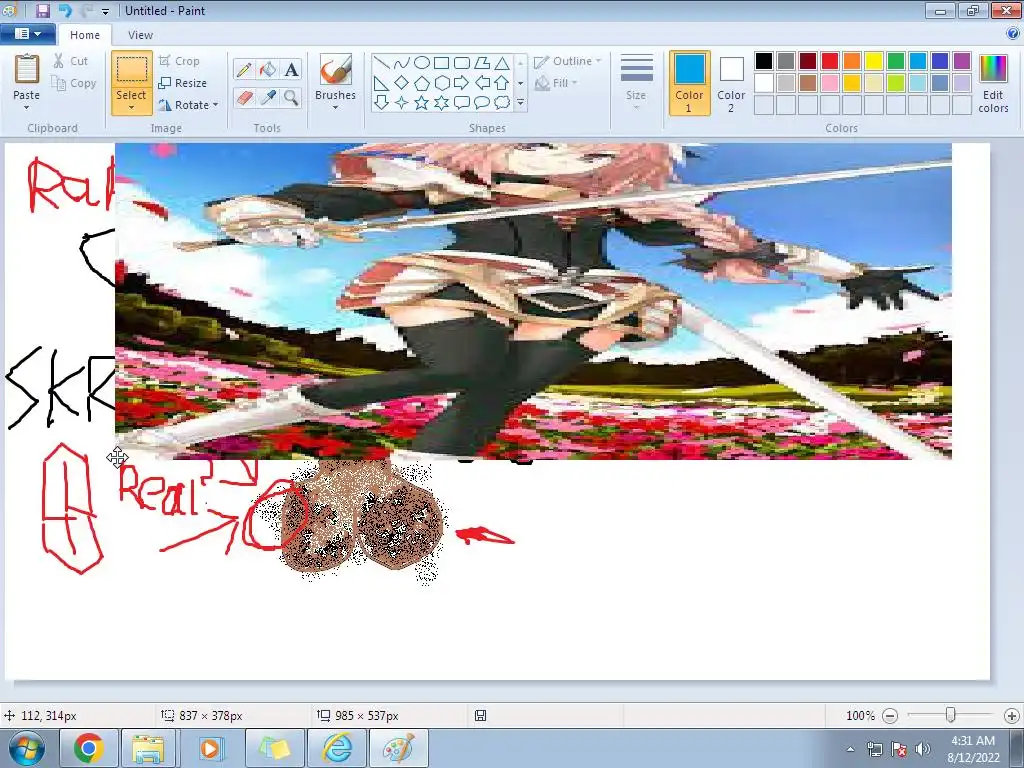
Task: Choose the Hexagon shape
Action: pos(441,83)
